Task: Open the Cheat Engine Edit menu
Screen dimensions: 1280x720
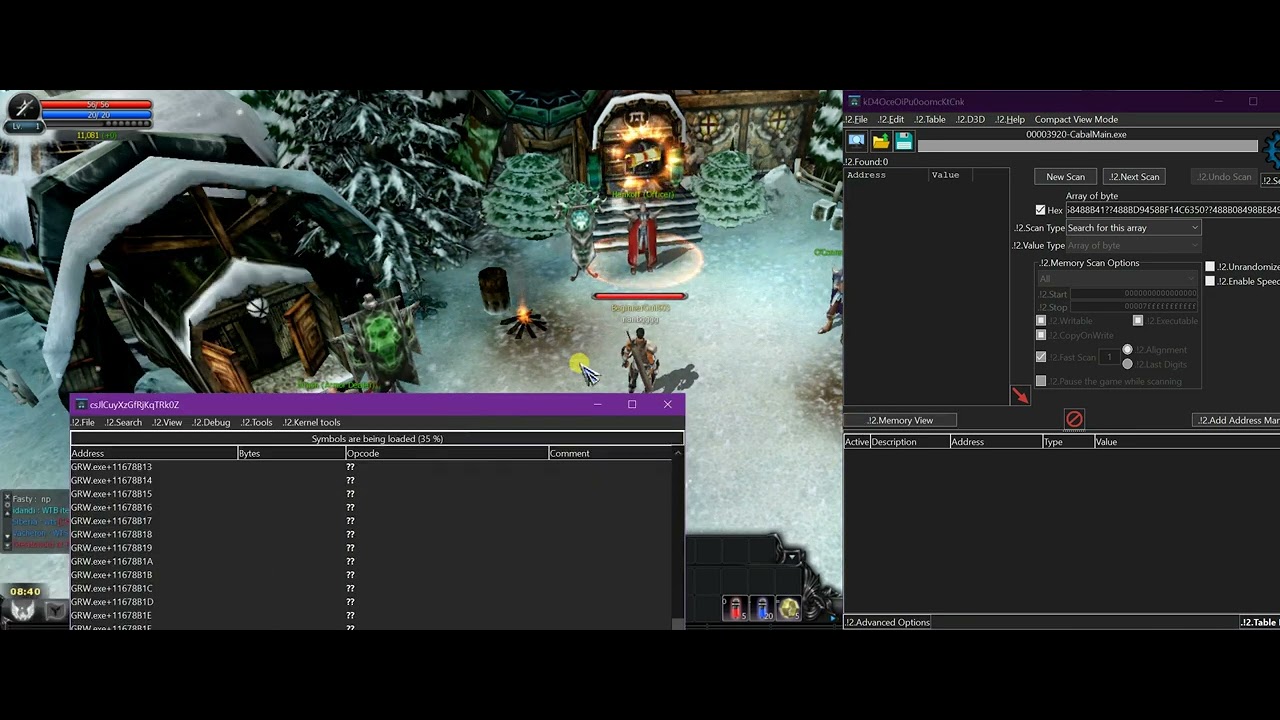Action: pos(891,119)
